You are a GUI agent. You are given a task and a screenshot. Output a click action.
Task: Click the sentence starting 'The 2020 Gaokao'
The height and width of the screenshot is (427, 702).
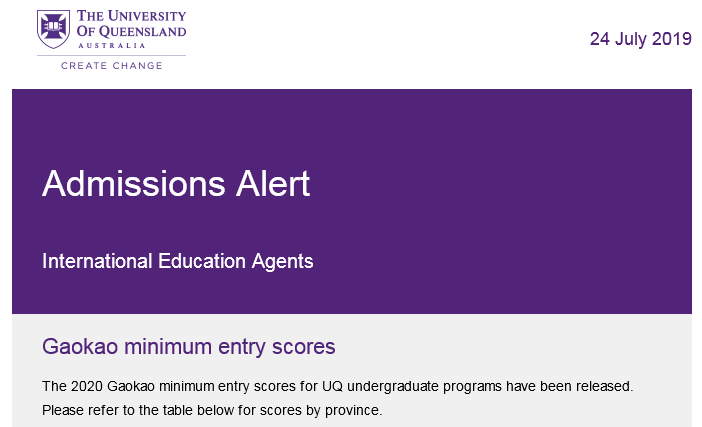[x=338, y=386]
